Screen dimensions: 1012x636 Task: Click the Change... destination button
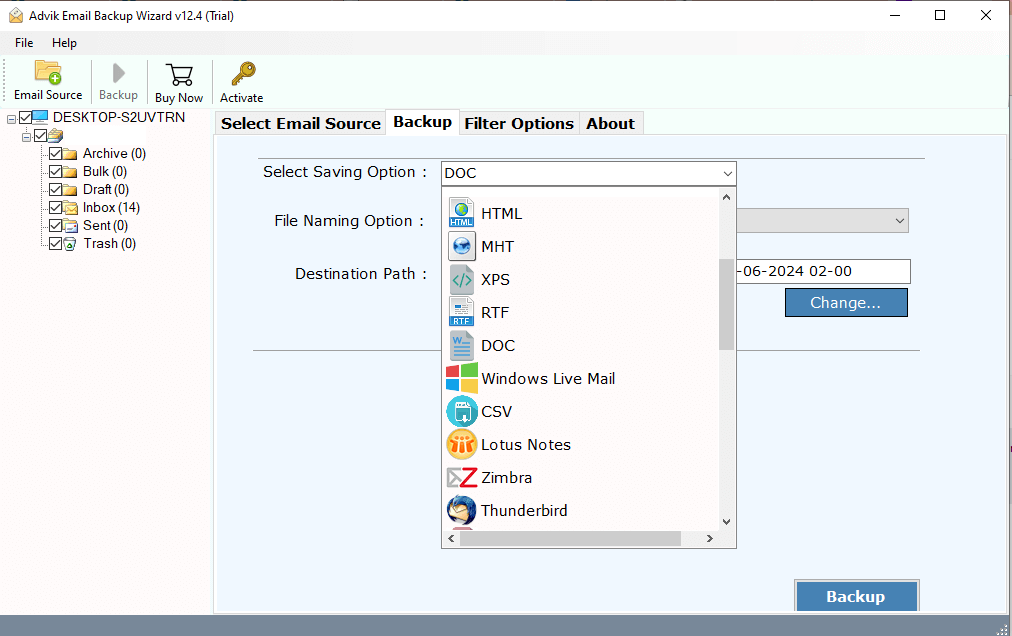click(846, 303)
